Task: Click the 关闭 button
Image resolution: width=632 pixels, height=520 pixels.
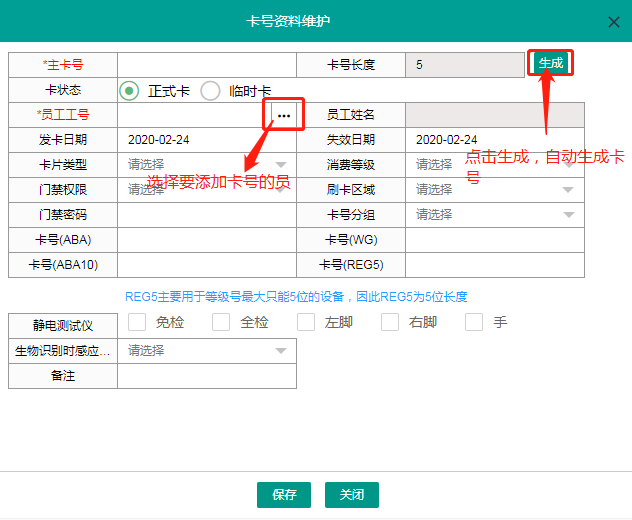Action: tap(351, 495)
